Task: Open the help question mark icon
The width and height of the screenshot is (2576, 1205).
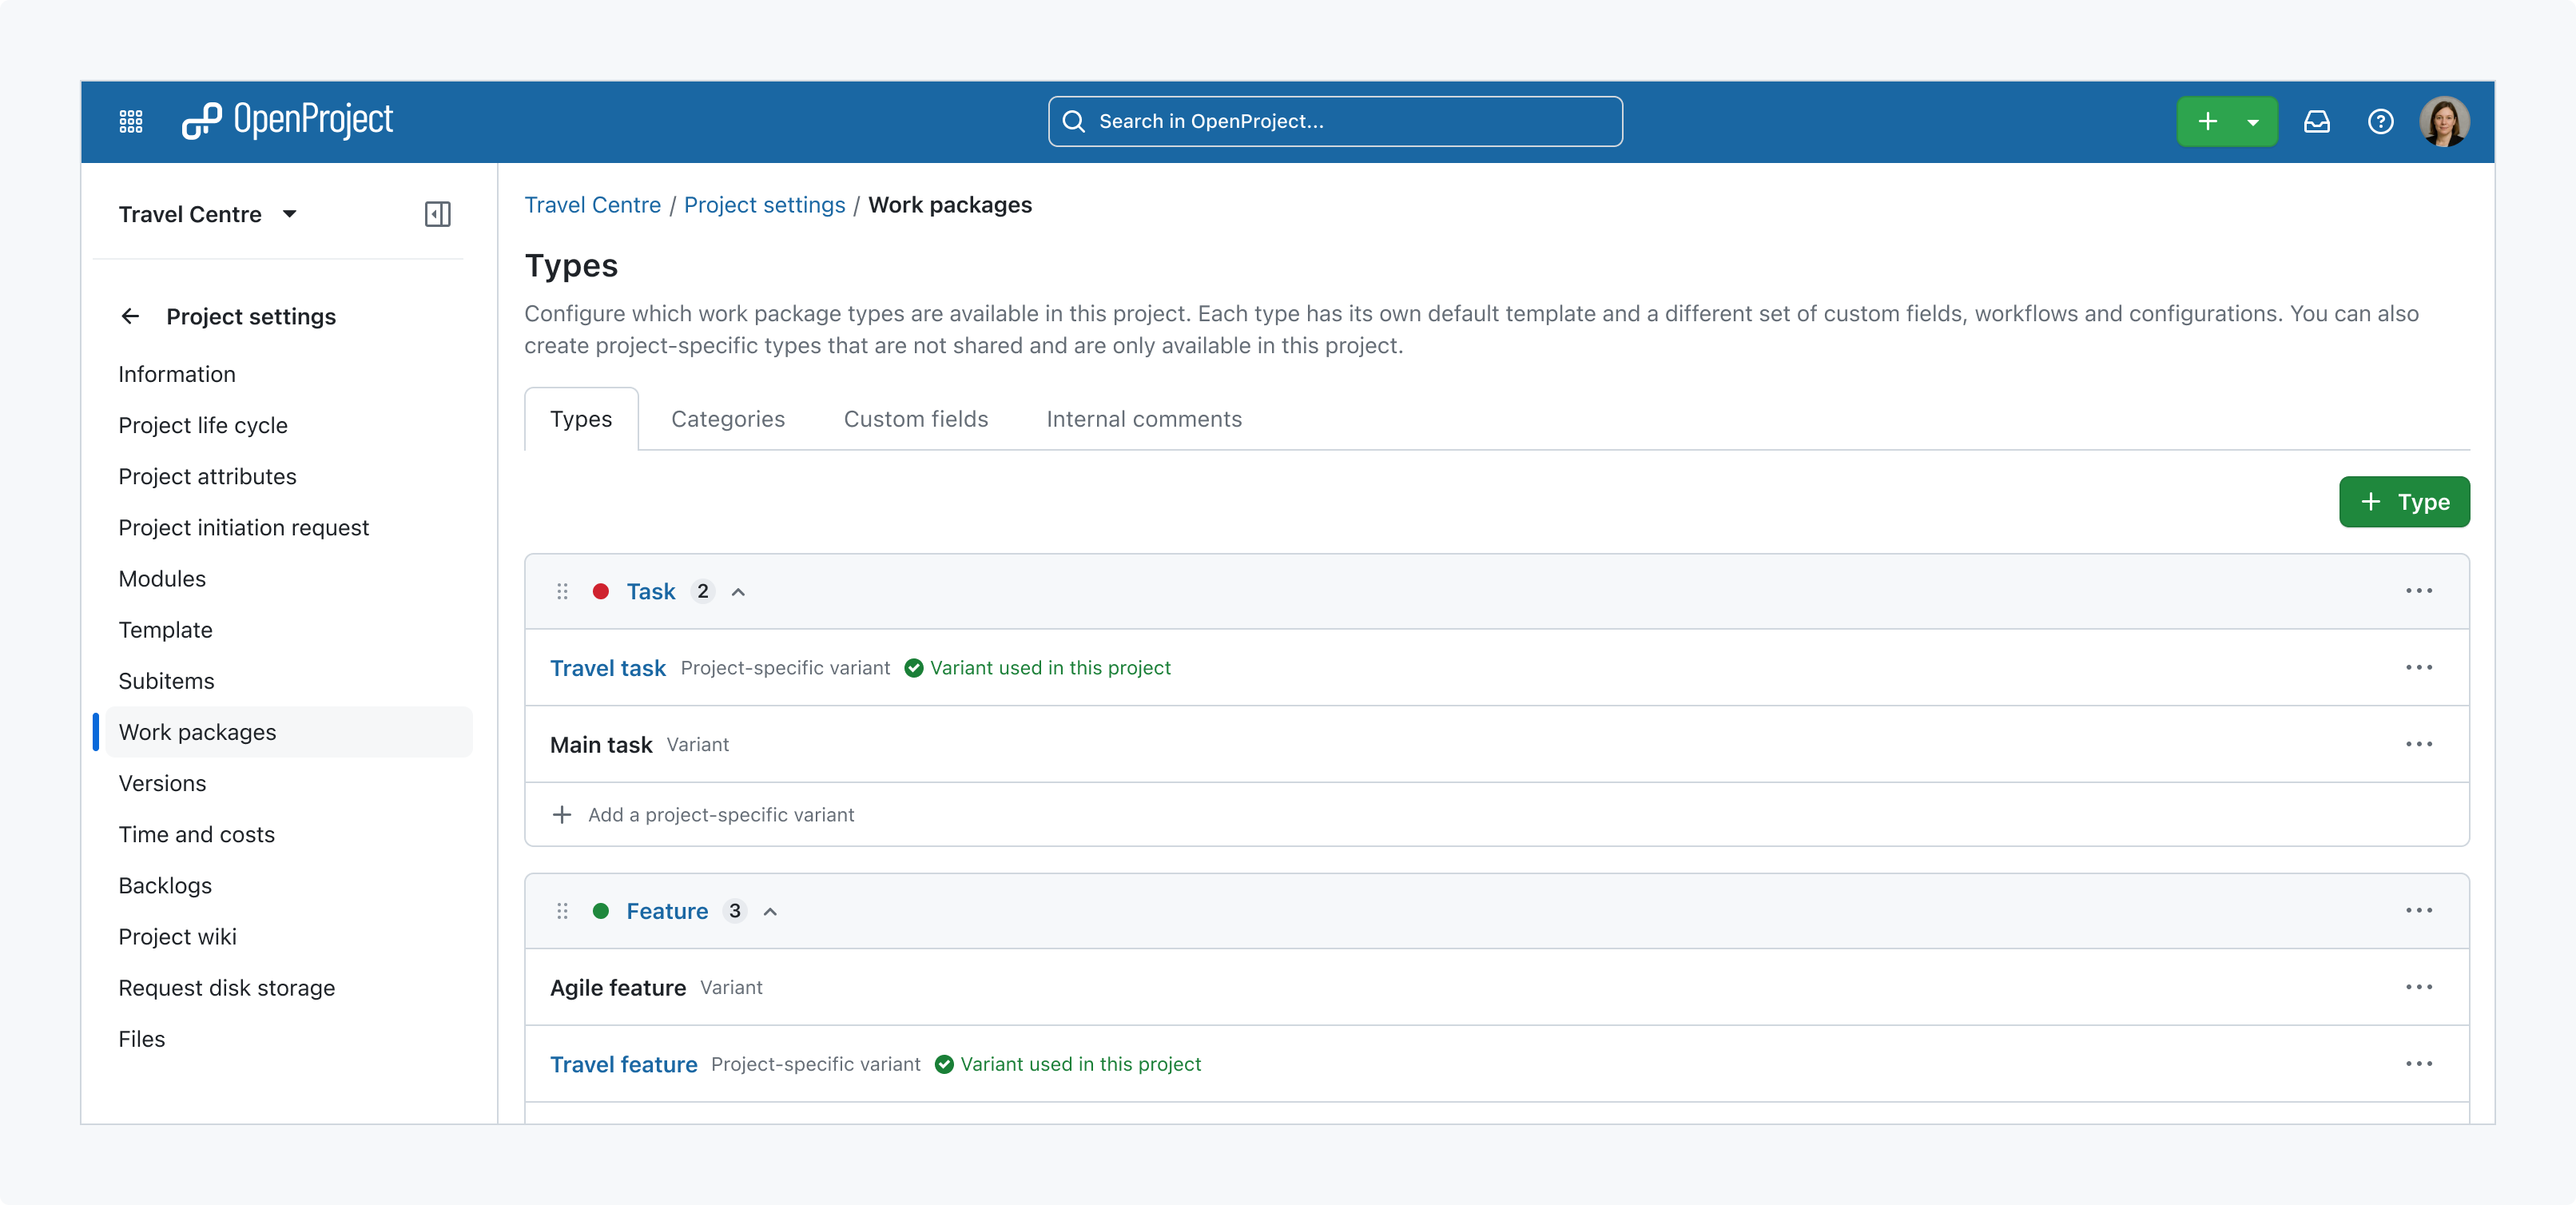Action: coord(2381,121)
